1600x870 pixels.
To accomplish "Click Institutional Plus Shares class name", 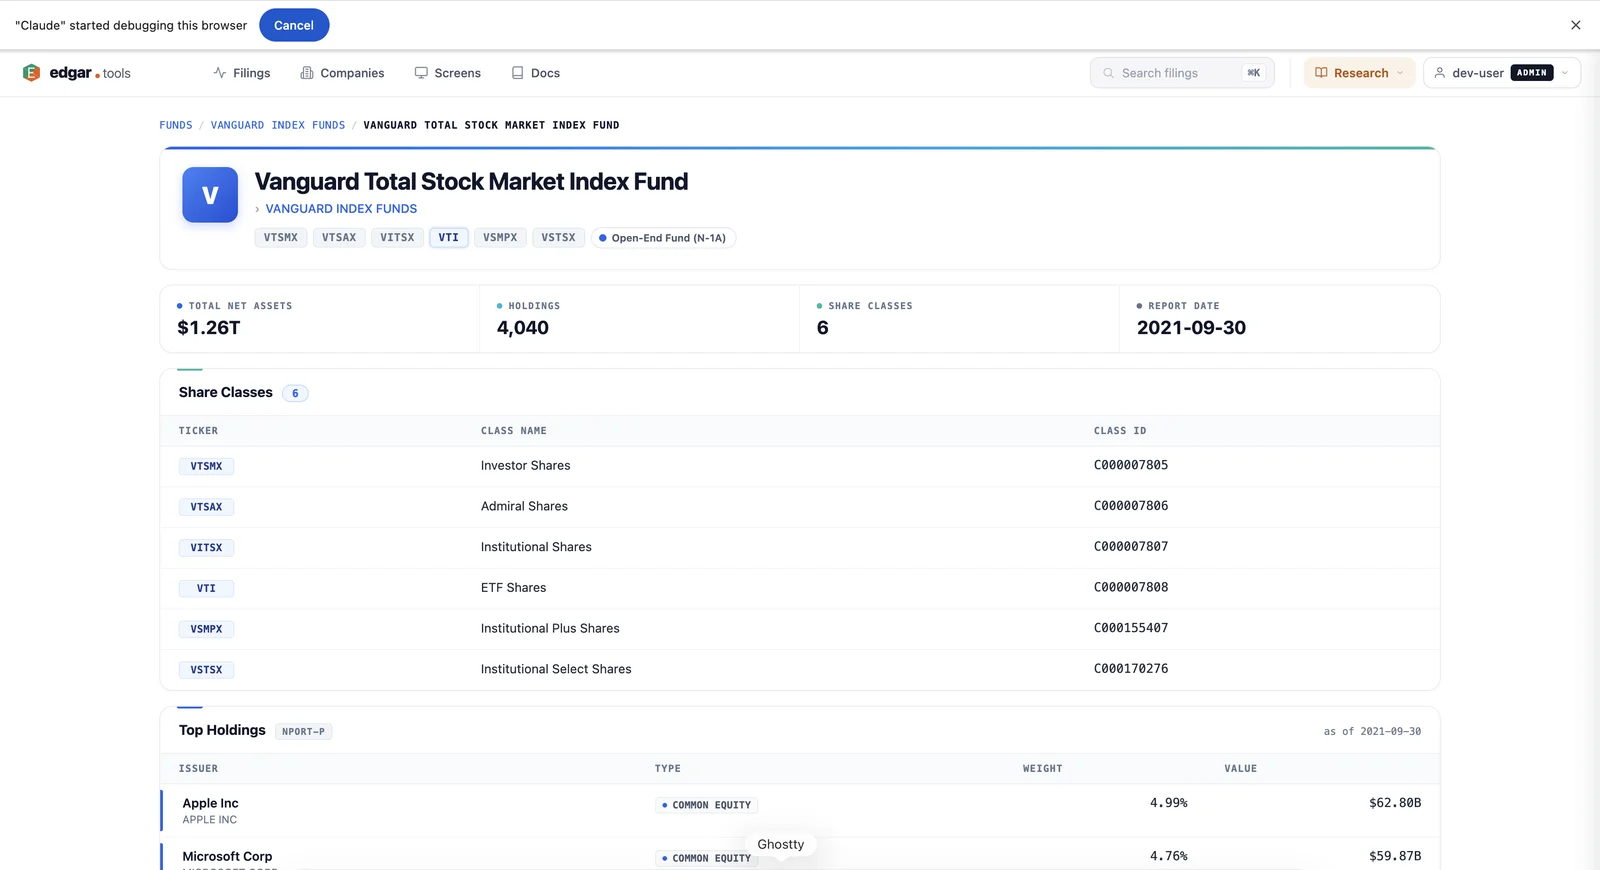I will pyautogui.click(x=550, y=629).
